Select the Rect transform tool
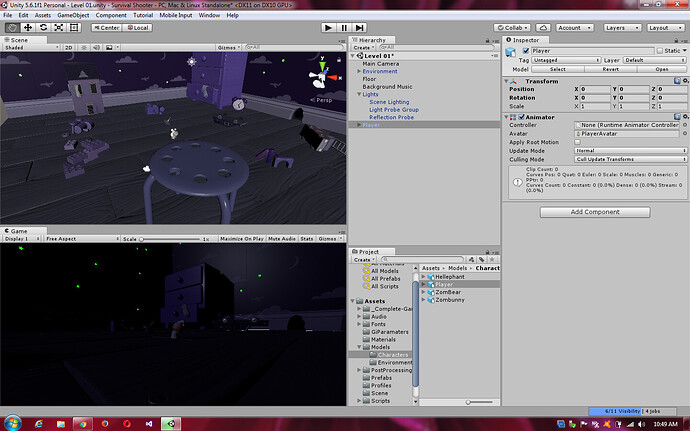Image resolution: width=690 pixels, height=431 pixels. [x=74, y=28]
